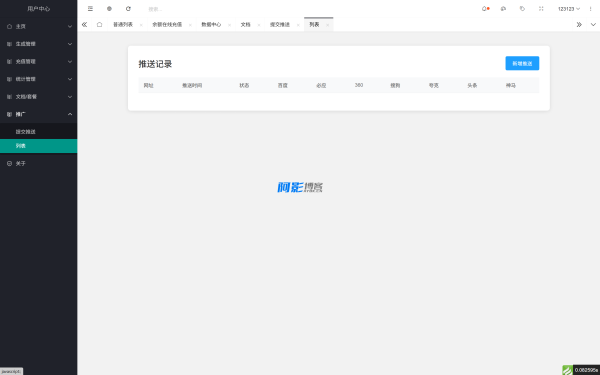Switch to the 数据中心 tab
The width and height of the screenshot is (600, 375).
211,24
